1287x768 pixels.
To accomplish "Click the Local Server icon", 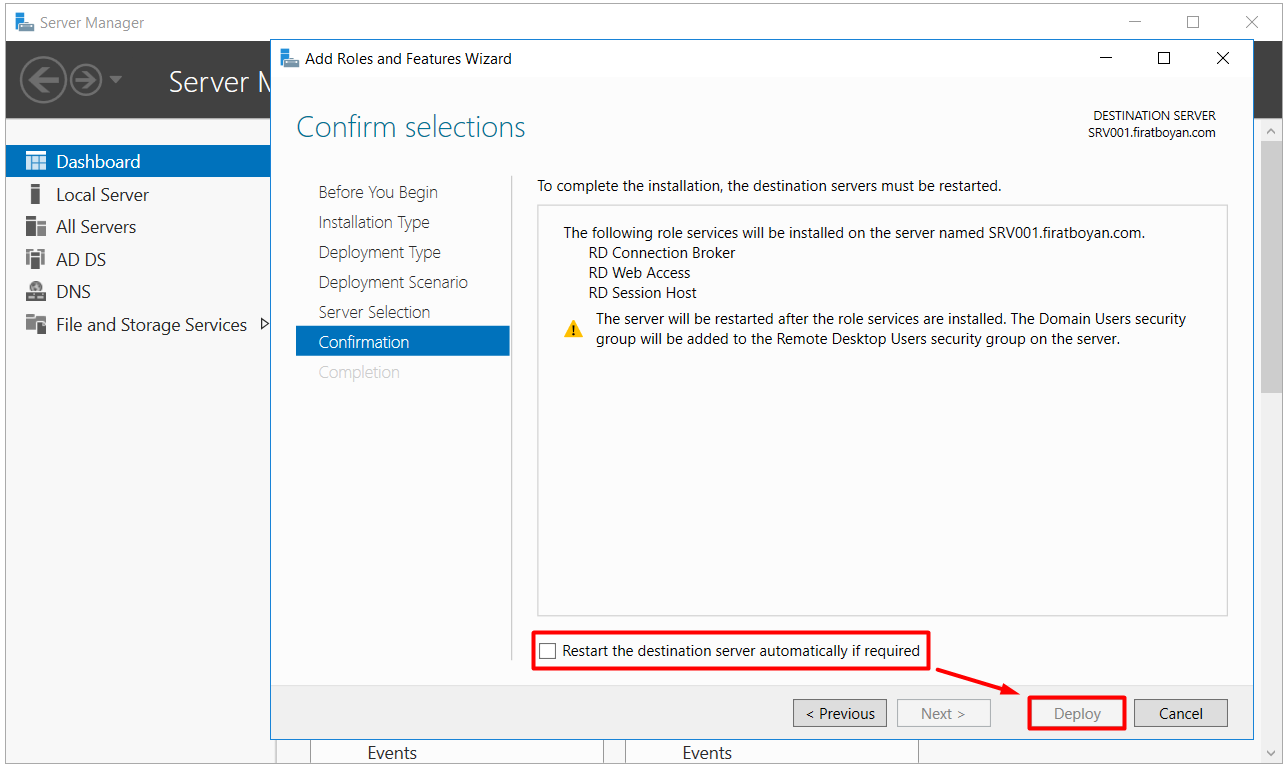I will [36, 194].
